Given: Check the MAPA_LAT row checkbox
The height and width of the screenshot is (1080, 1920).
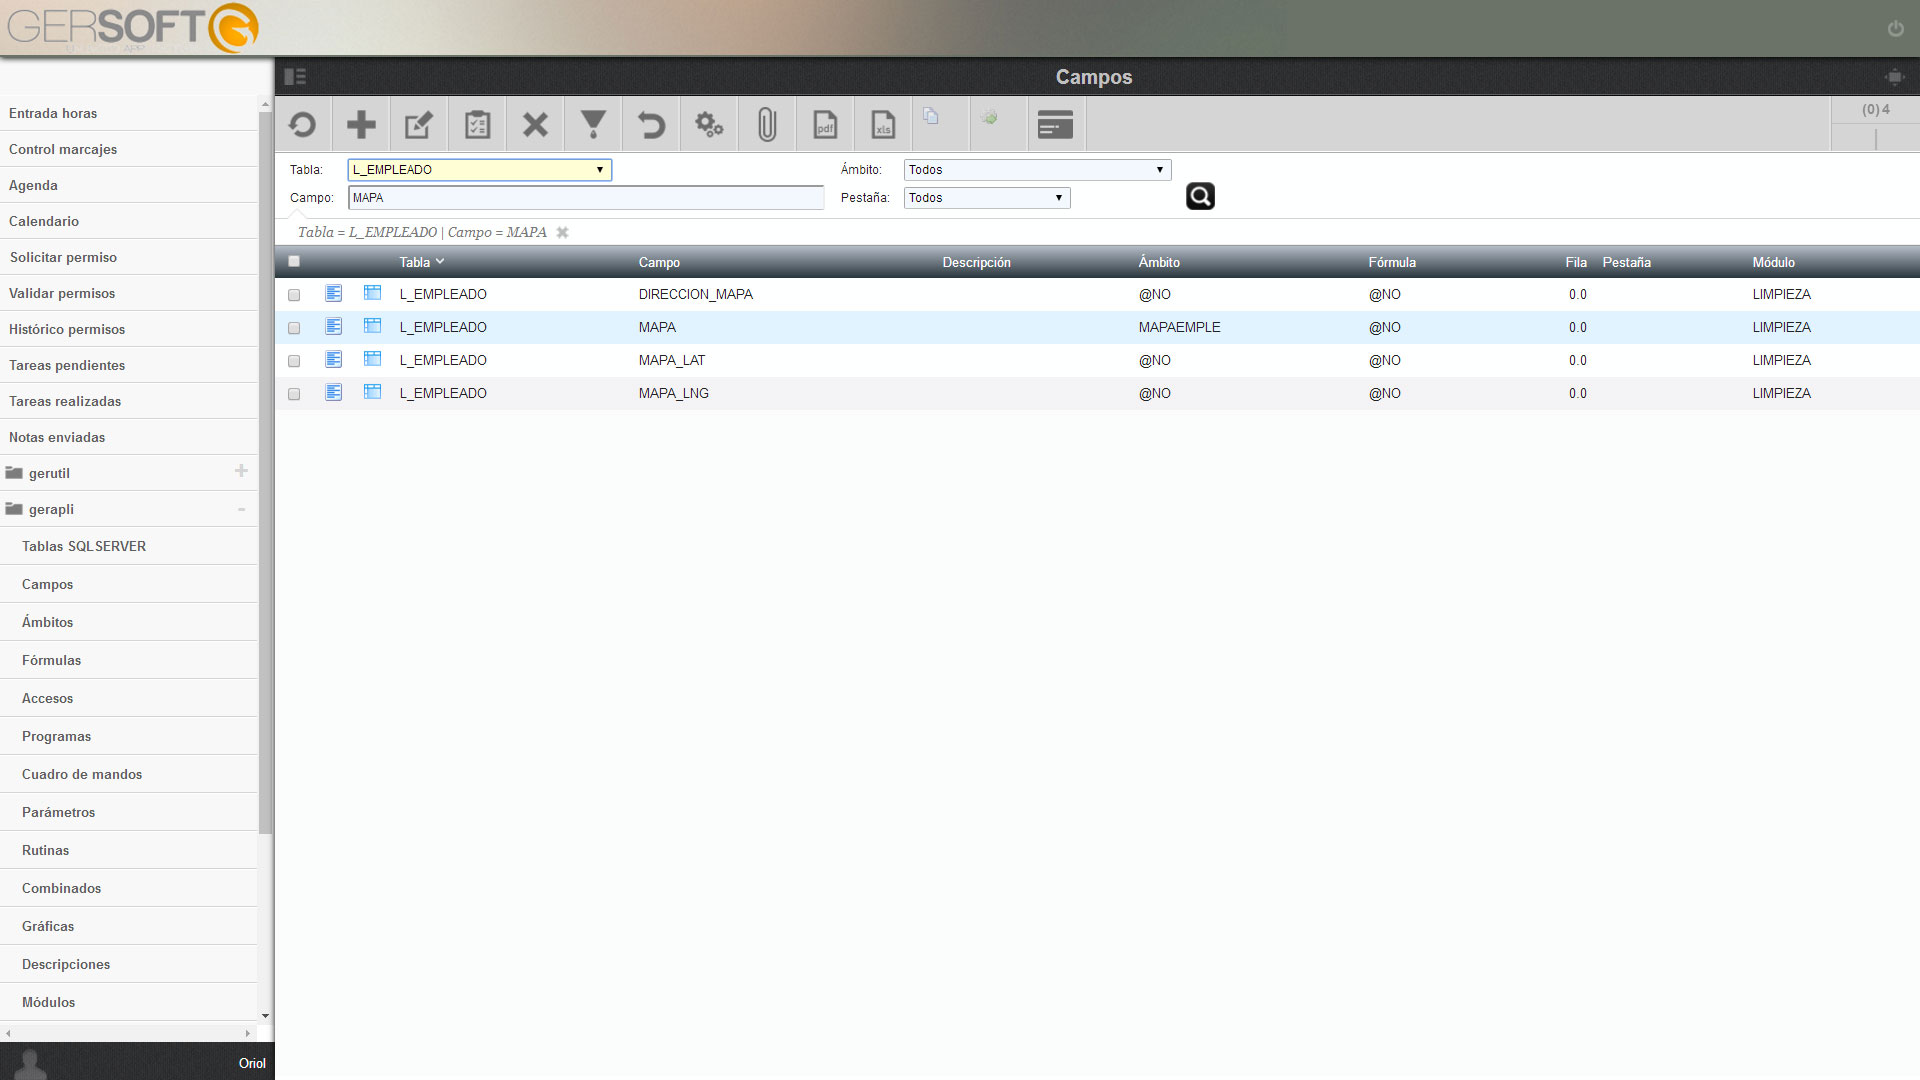Looking at the screenshot, I should click(294, 361).
